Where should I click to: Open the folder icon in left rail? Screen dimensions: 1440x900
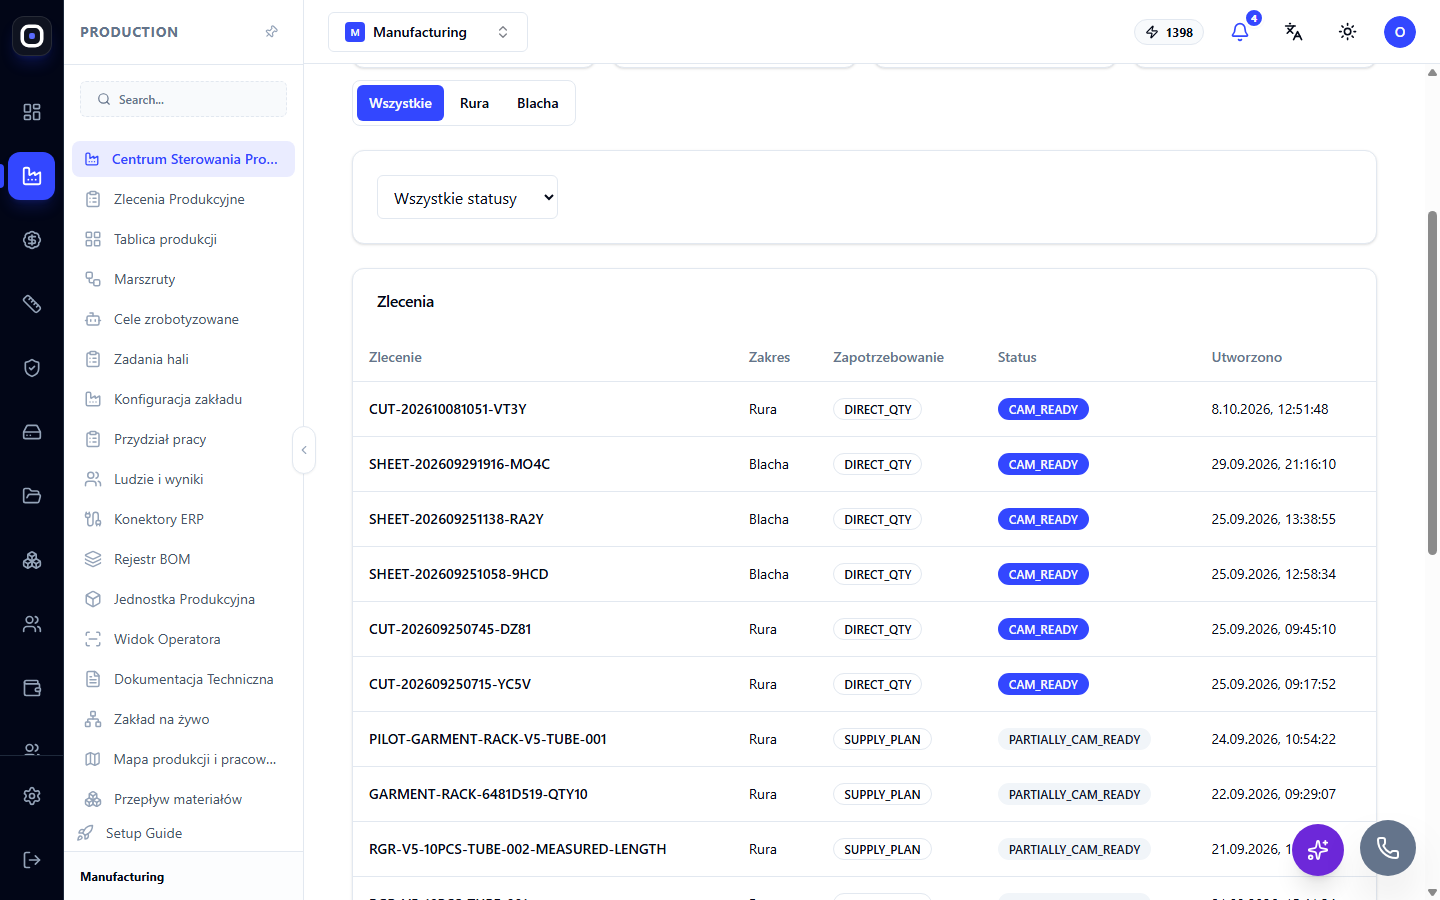32,496
